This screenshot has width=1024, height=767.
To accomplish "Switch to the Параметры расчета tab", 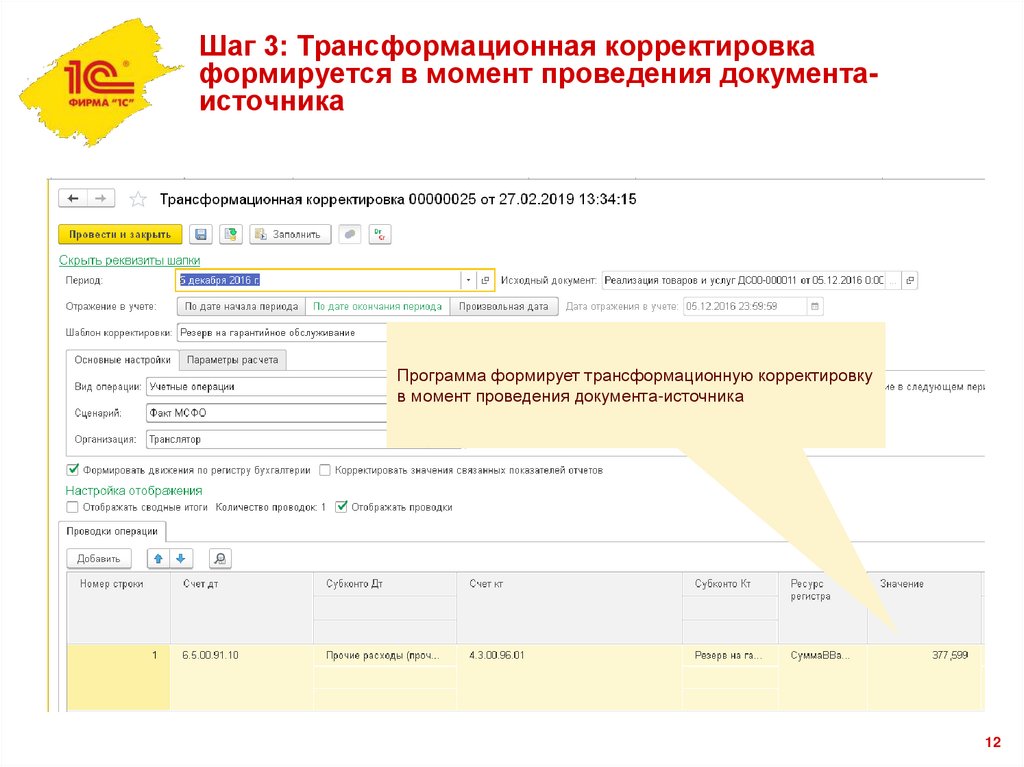I will coord(232,360).
